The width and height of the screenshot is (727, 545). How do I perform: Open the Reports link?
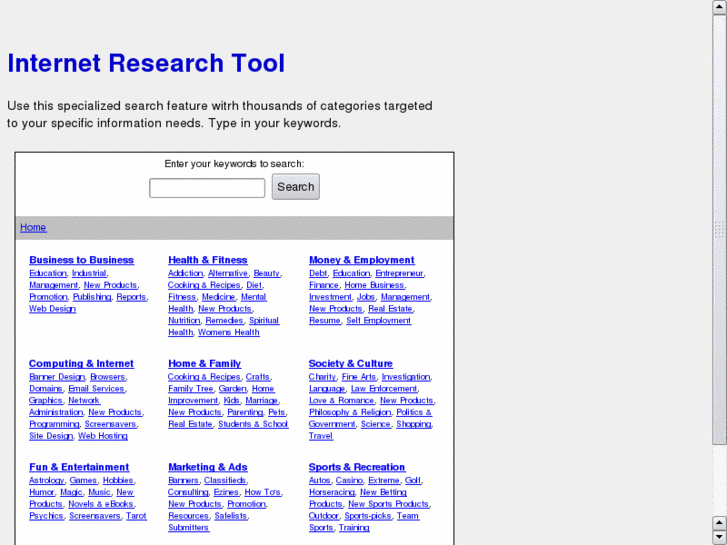pyautogui.click(x=131, y=297)
